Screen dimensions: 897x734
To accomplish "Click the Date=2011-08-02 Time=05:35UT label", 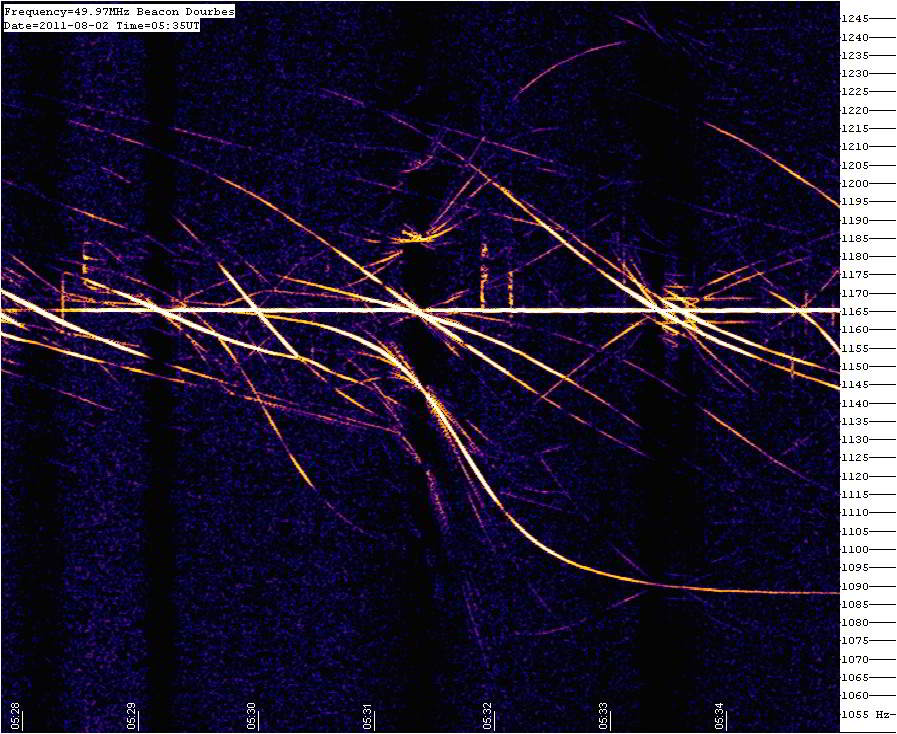I will 102,26.
